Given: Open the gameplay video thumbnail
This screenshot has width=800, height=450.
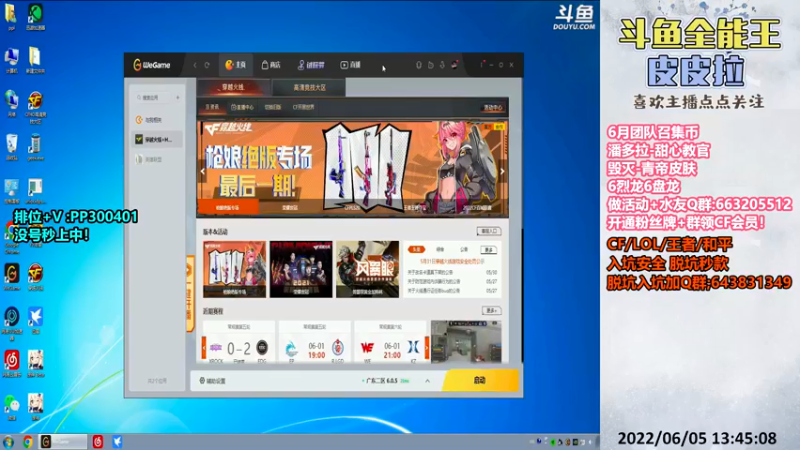Looking at the screenshot, I should [x=466, y=342].
